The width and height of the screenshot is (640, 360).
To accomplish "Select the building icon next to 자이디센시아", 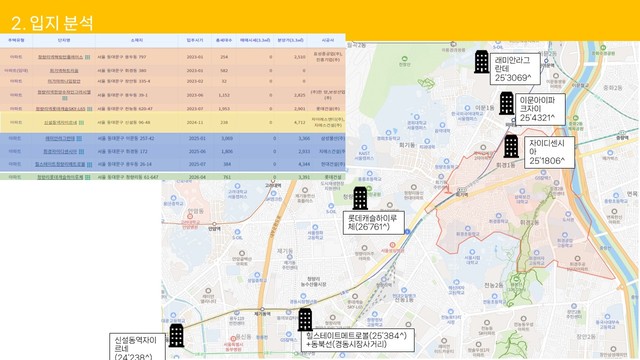I will (511, 147).
